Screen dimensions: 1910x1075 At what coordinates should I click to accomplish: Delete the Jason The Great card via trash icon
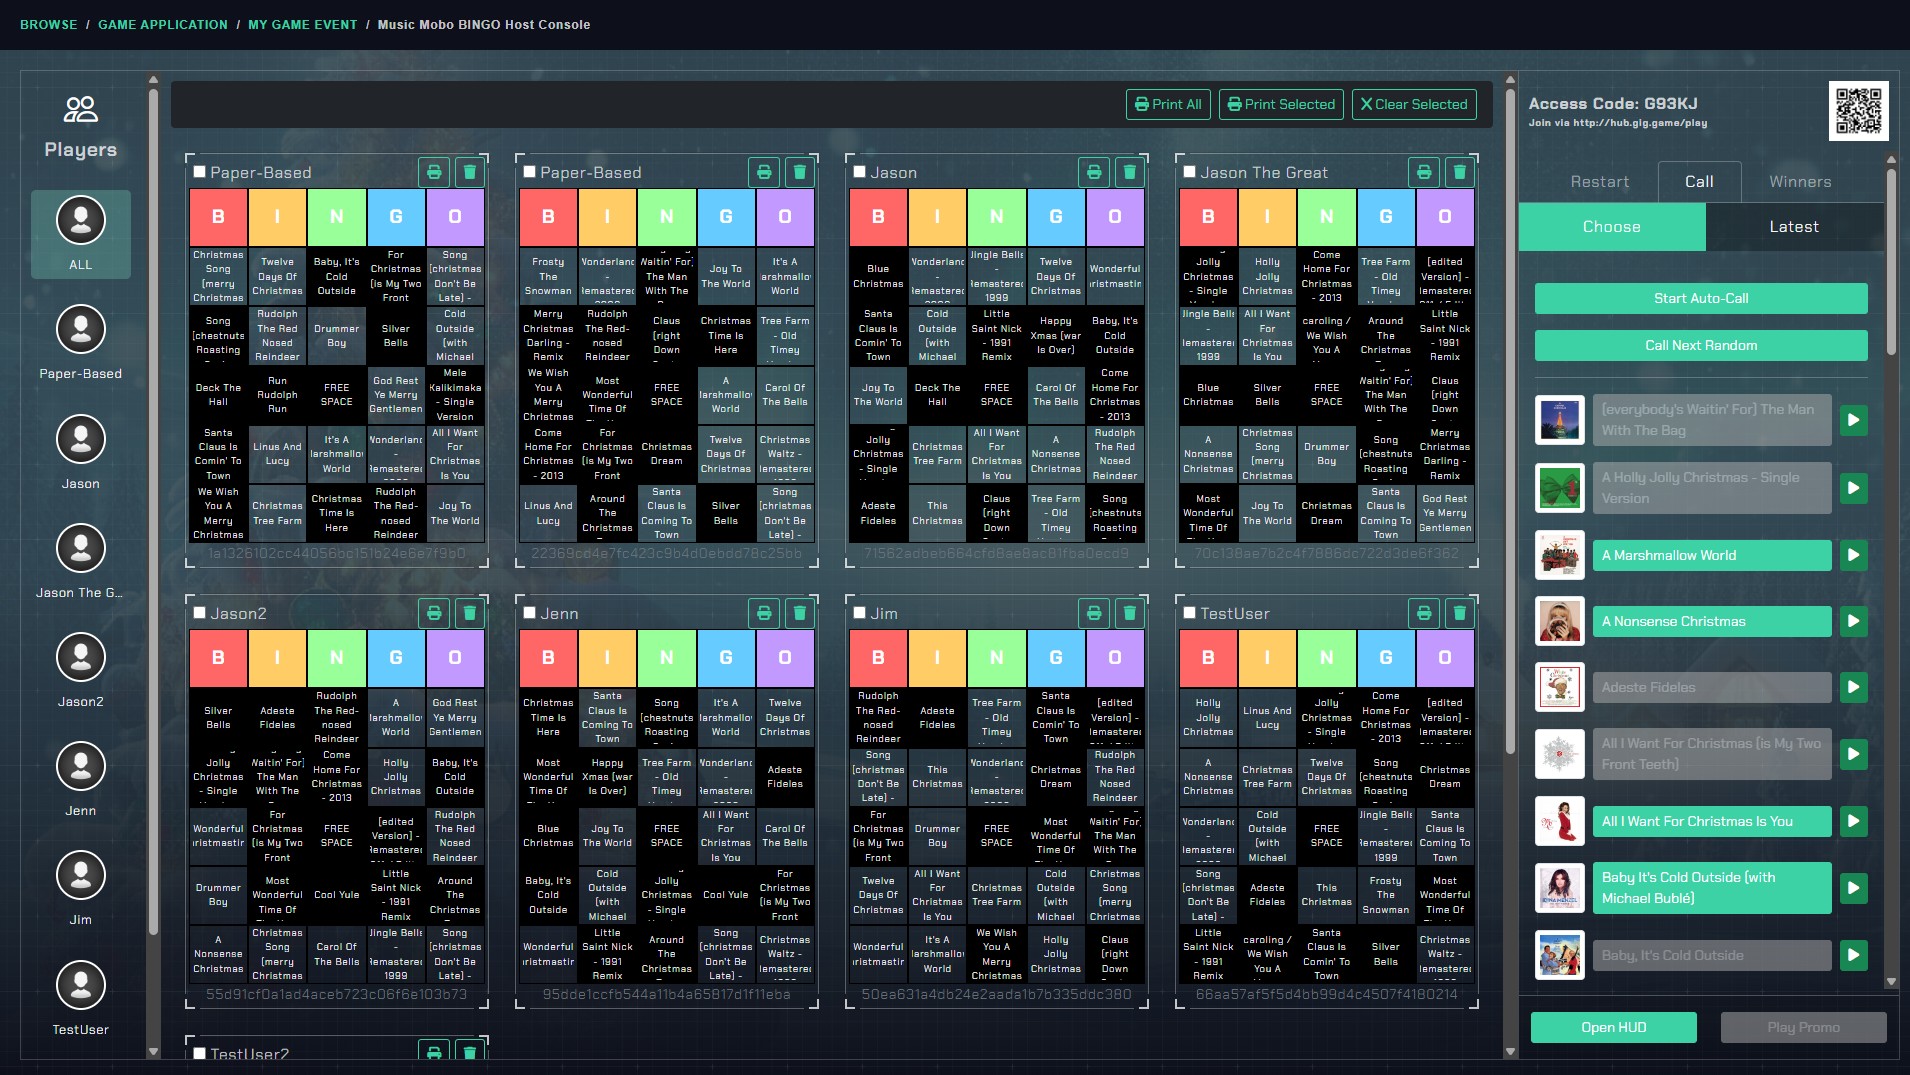(1459, 172)
